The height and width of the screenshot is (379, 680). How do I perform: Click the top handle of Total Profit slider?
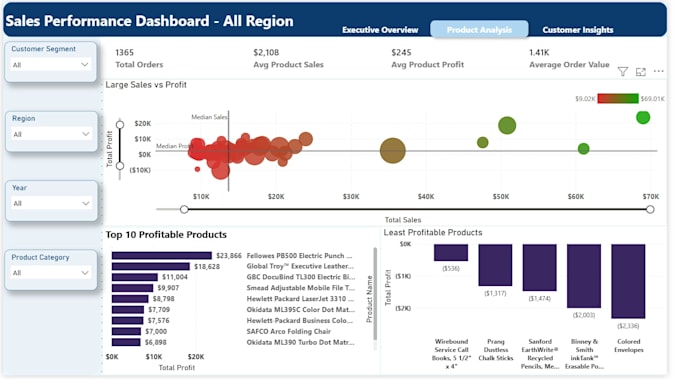120,125
